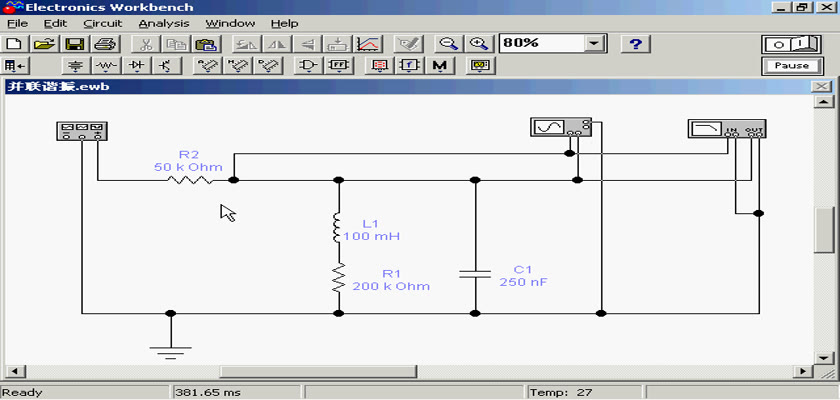Select the R2 resistor symbol
Screen dimensions: 840x400
click(190, 180)
